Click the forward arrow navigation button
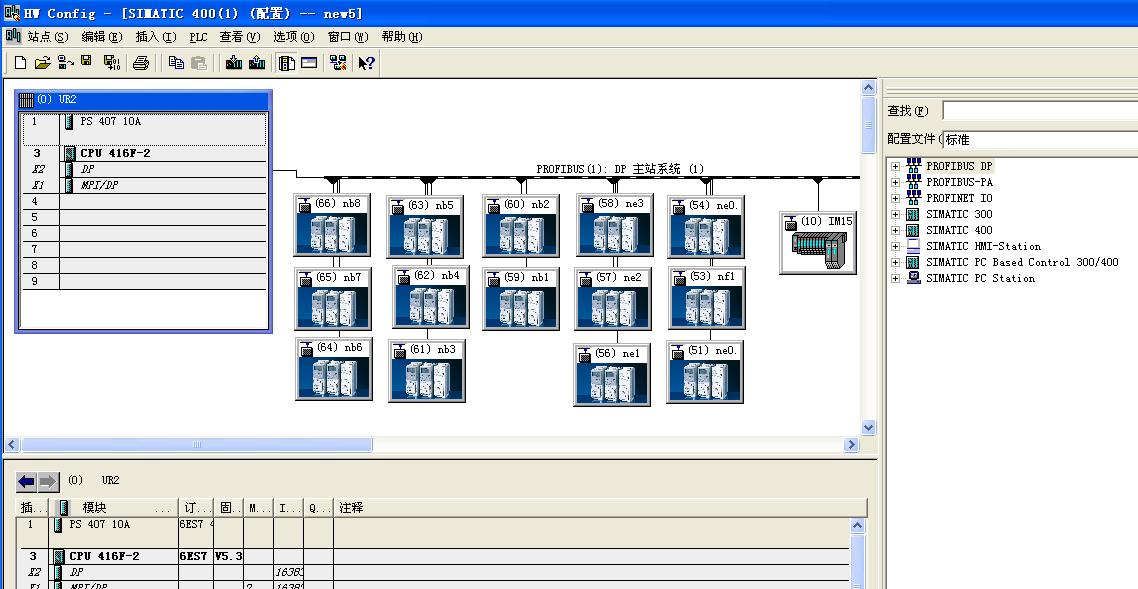 click(x=48, y=482)
